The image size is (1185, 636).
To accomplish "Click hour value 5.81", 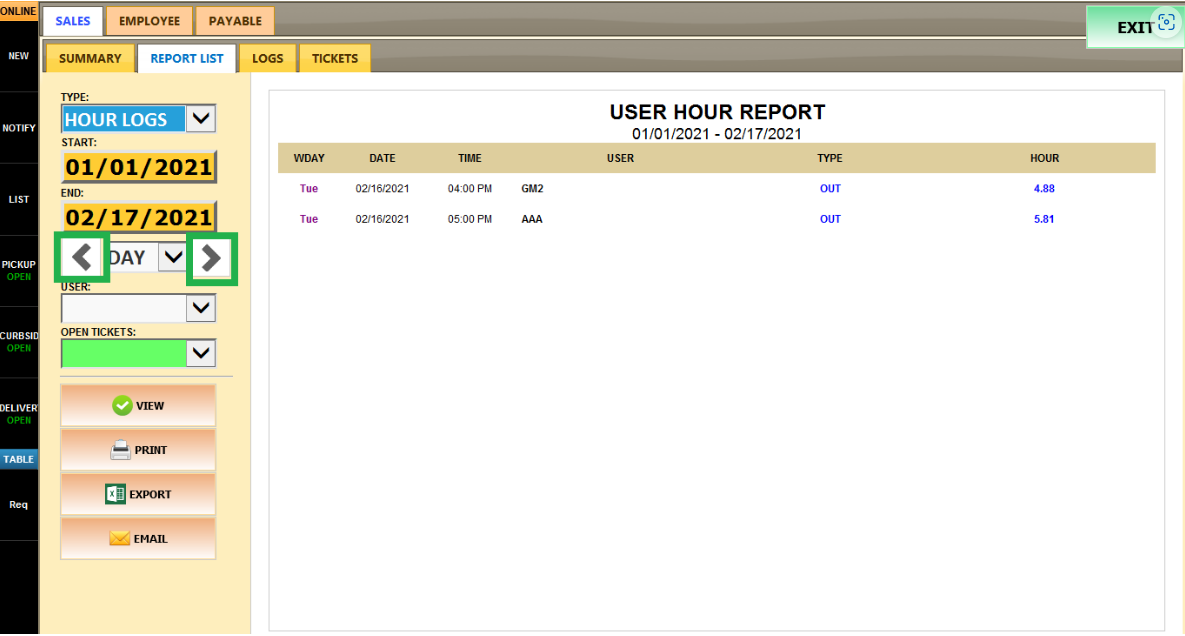I will (x=1044, y=219).
